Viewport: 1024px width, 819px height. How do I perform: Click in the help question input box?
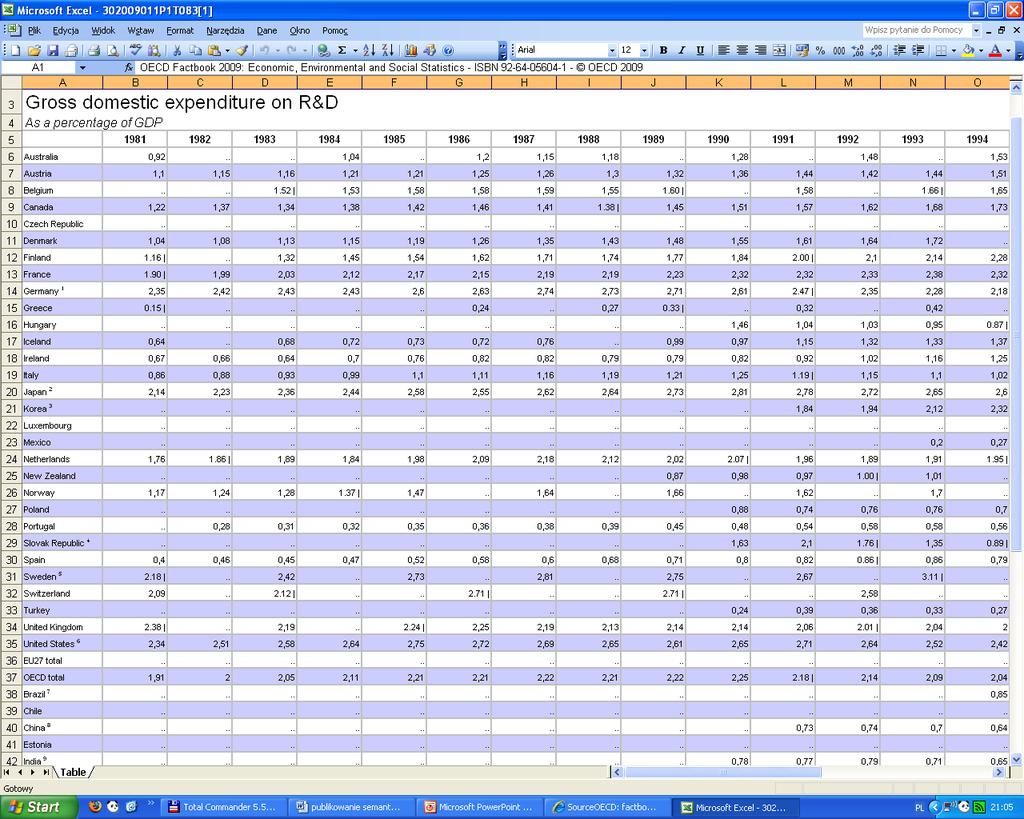917,30
